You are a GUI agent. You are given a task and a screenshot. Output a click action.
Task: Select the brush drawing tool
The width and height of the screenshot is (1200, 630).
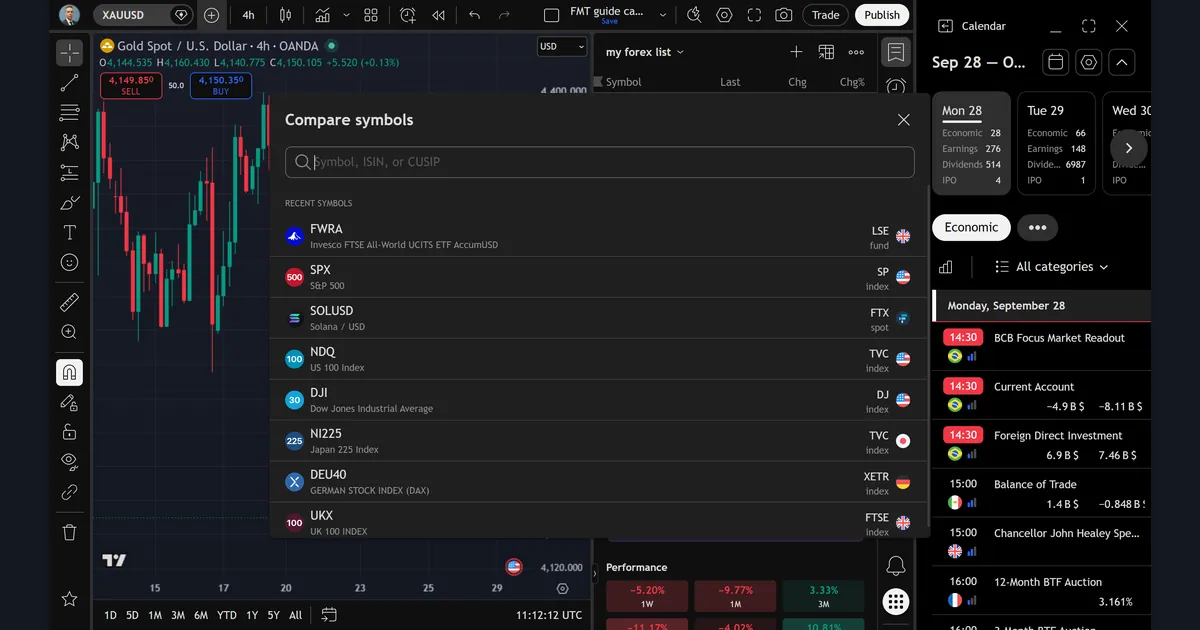69,203
